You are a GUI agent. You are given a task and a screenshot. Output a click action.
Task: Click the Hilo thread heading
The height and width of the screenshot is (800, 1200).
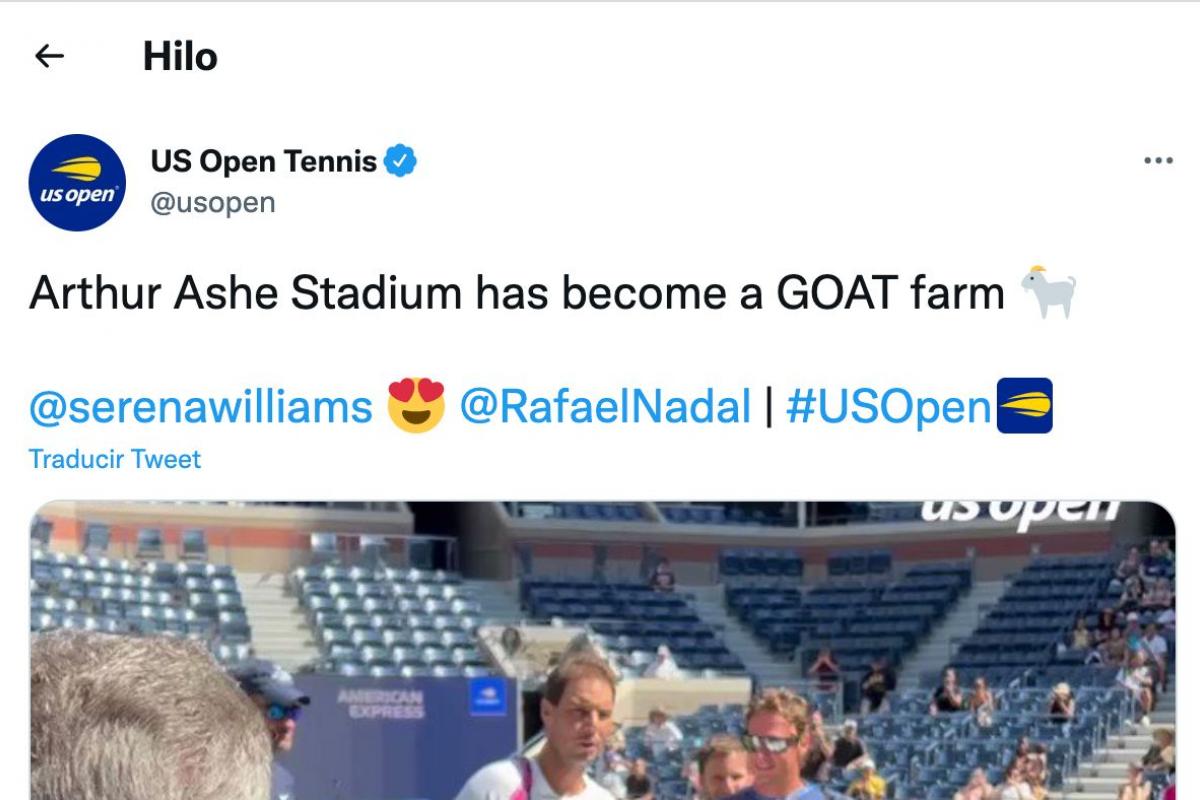point(180,57)
